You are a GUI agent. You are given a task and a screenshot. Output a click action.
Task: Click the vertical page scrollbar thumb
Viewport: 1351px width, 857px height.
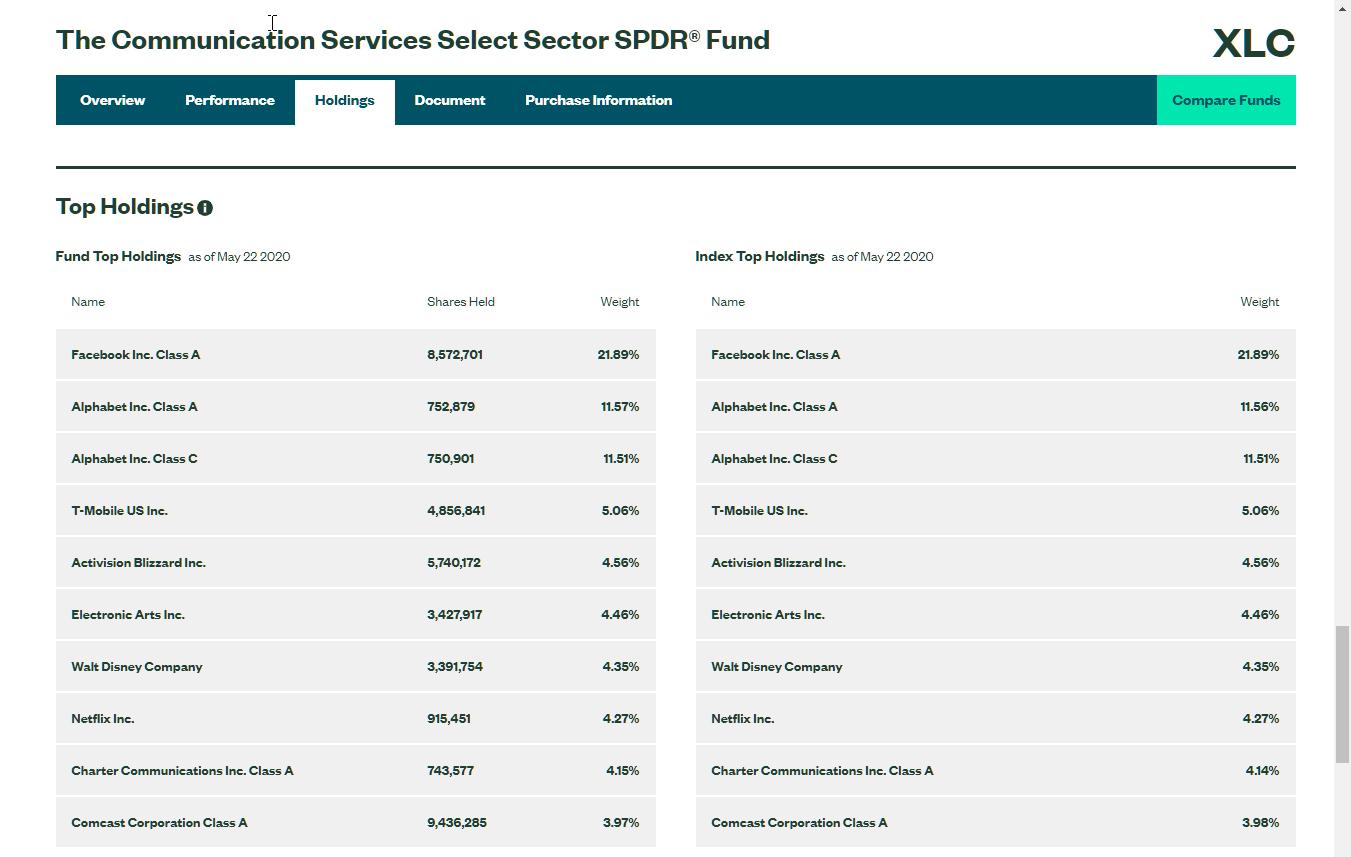tap(1342, 694)
